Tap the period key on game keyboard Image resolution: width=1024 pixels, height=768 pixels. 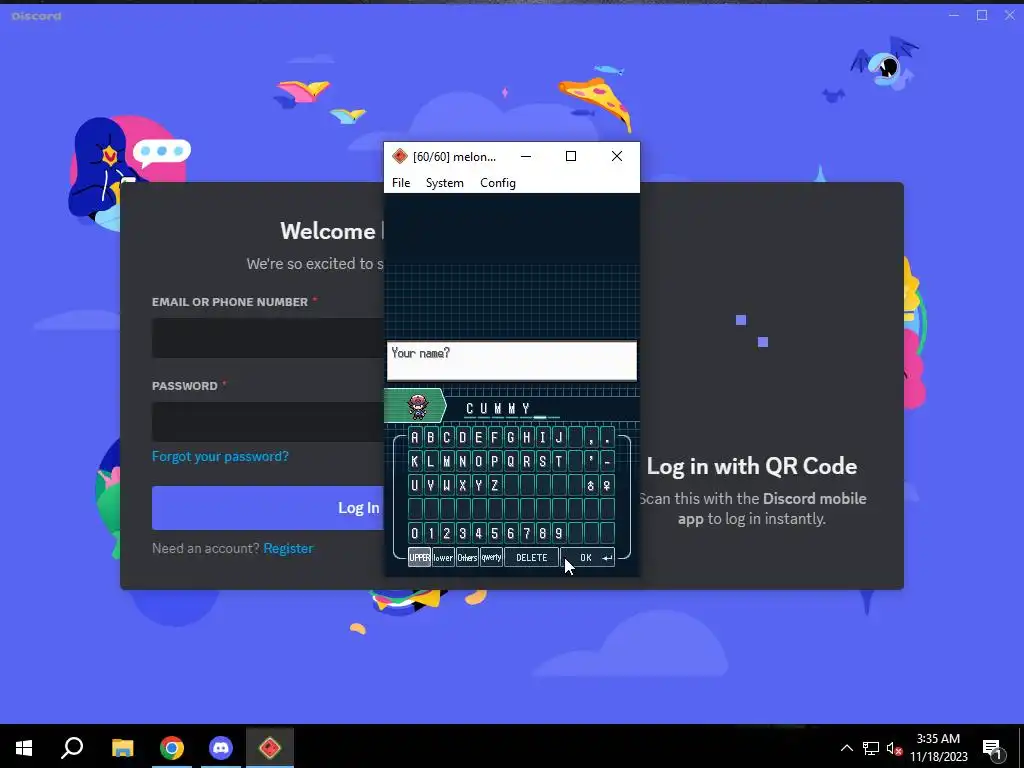(607, 437)
